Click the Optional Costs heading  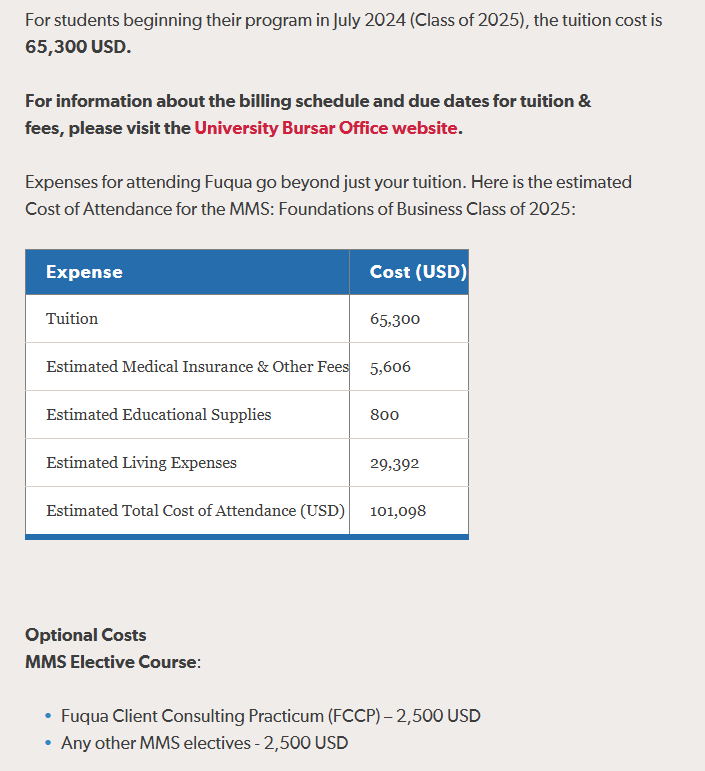85,635
